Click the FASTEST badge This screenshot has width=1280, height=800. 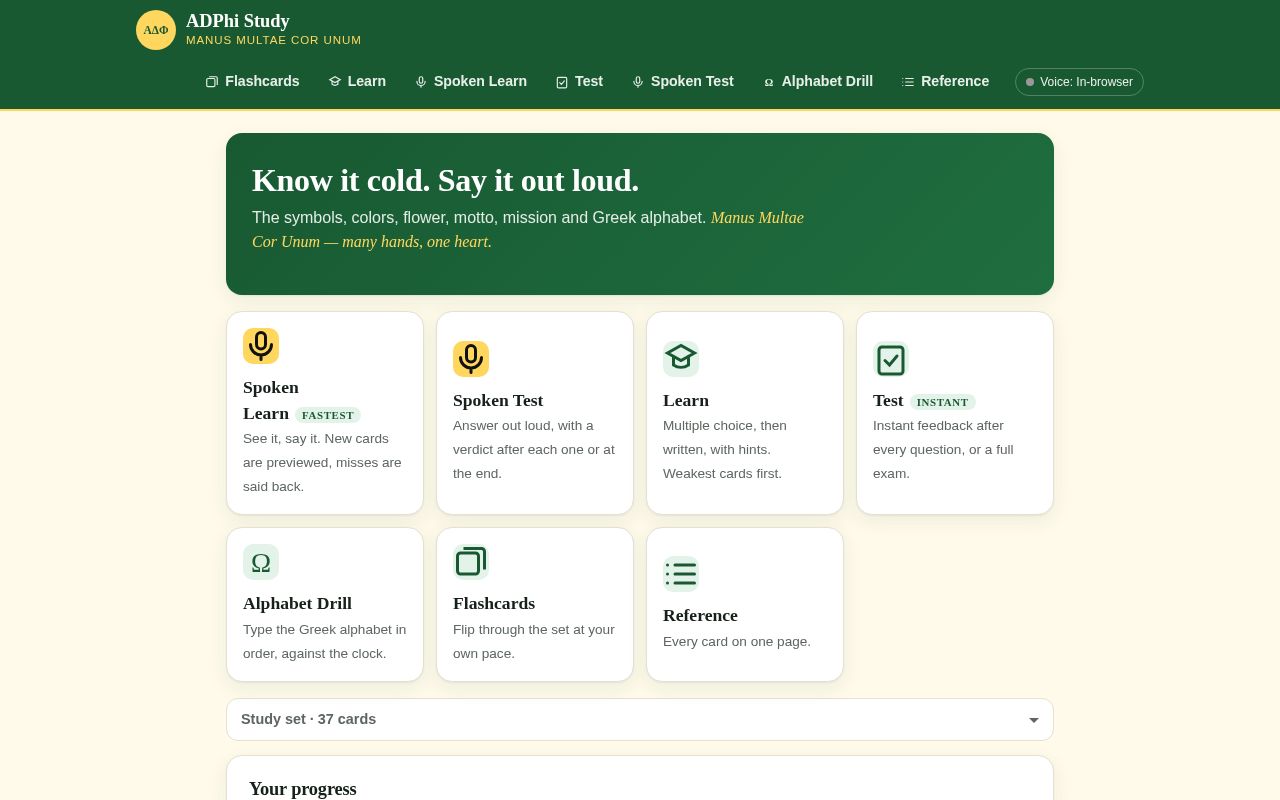[x=328, y=415]
